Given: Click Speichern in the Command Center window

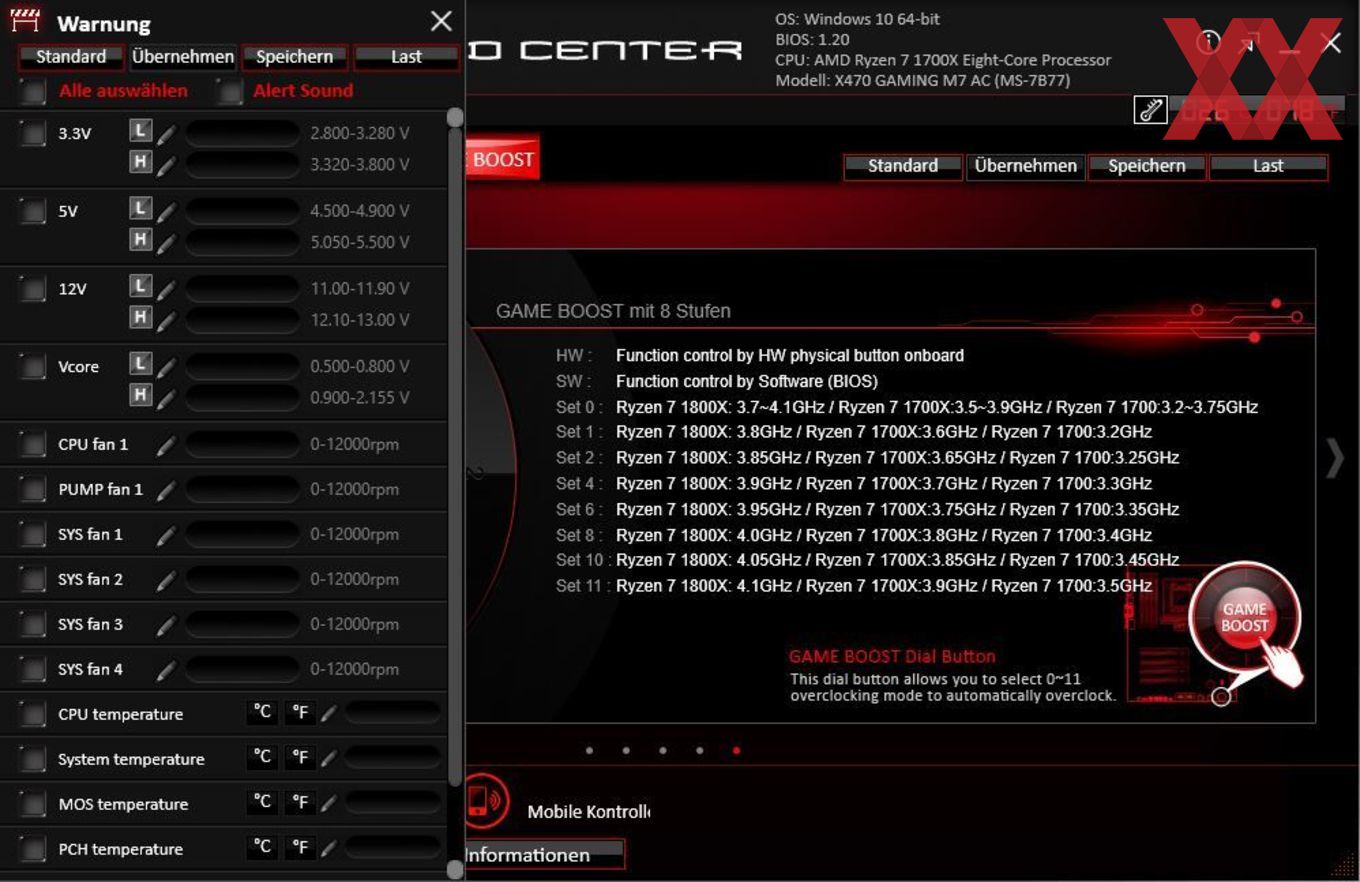Looking at the screenshot, I should 1147,166.
